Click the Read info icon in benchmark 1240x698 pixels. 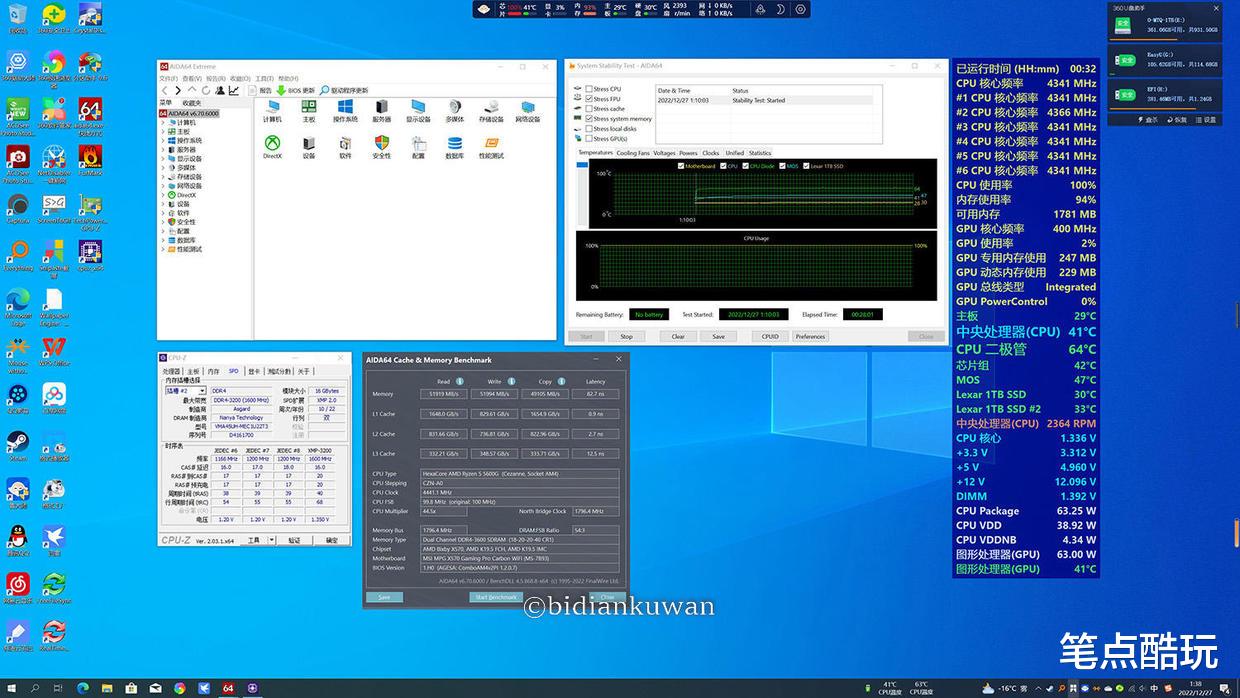tap(460, 381)
